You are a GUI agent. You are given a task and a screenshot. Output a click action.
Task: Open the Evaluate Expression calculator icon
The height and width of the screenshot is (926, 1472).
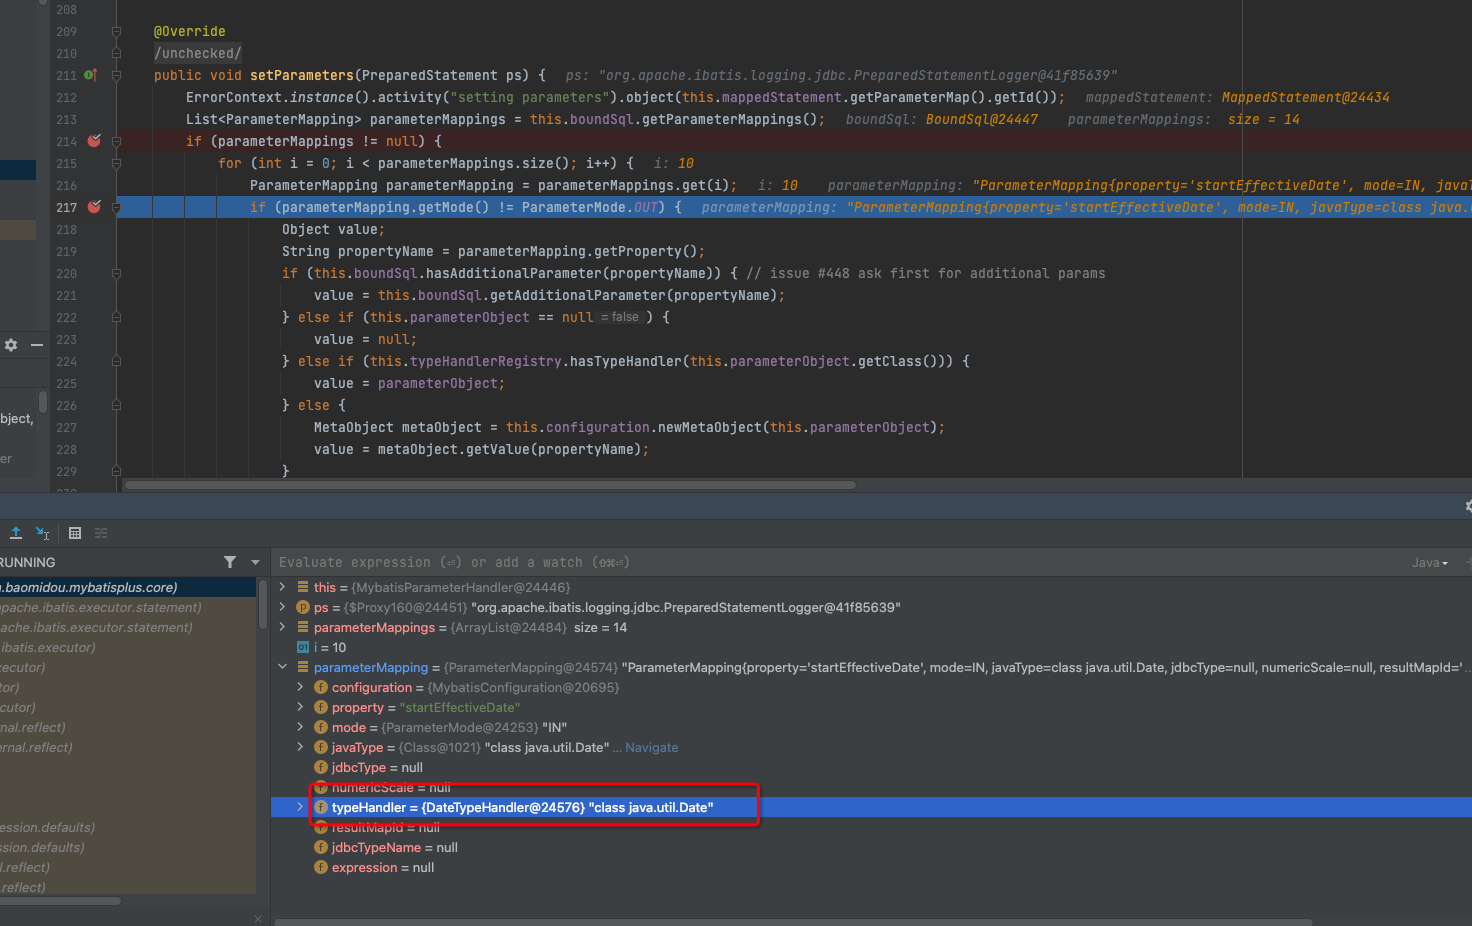[75, 533]
